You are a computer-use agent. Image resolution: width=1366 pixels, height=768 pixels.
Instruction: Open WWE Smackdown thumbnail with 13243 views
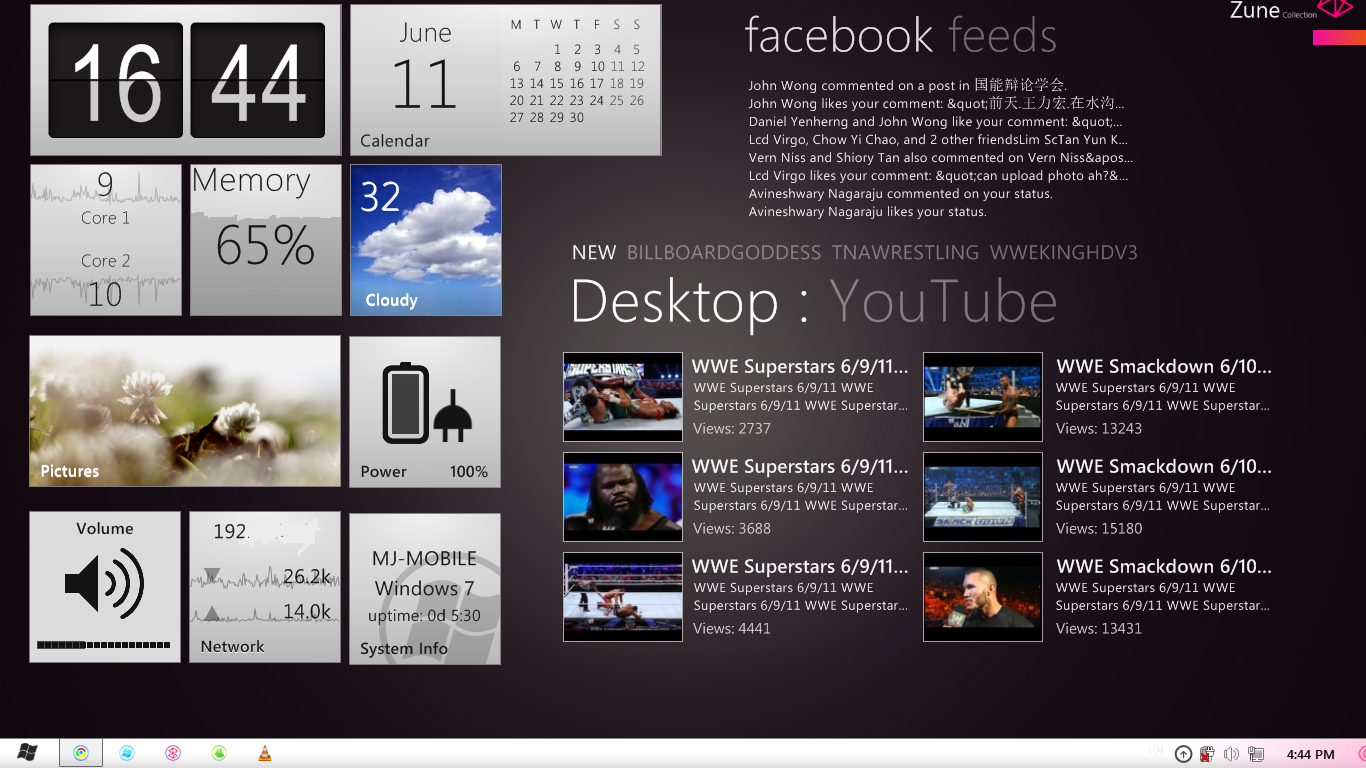pos(983,397)
